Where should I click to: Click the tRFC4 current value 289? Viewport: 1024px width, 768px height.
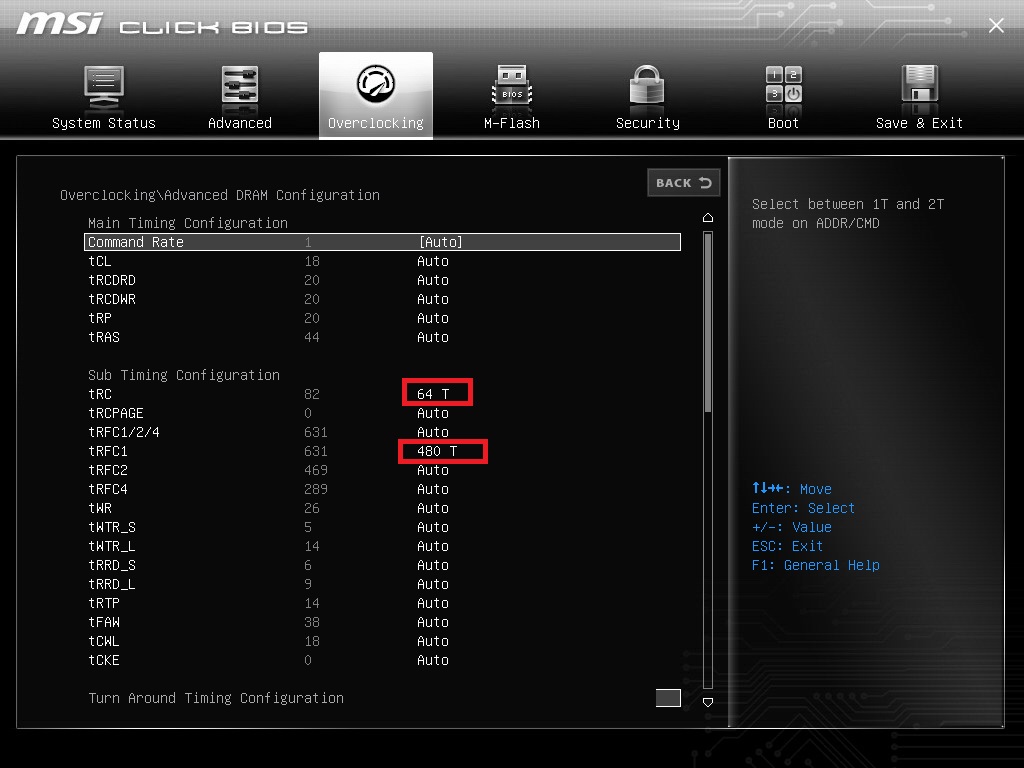click(x=315, y=489)
